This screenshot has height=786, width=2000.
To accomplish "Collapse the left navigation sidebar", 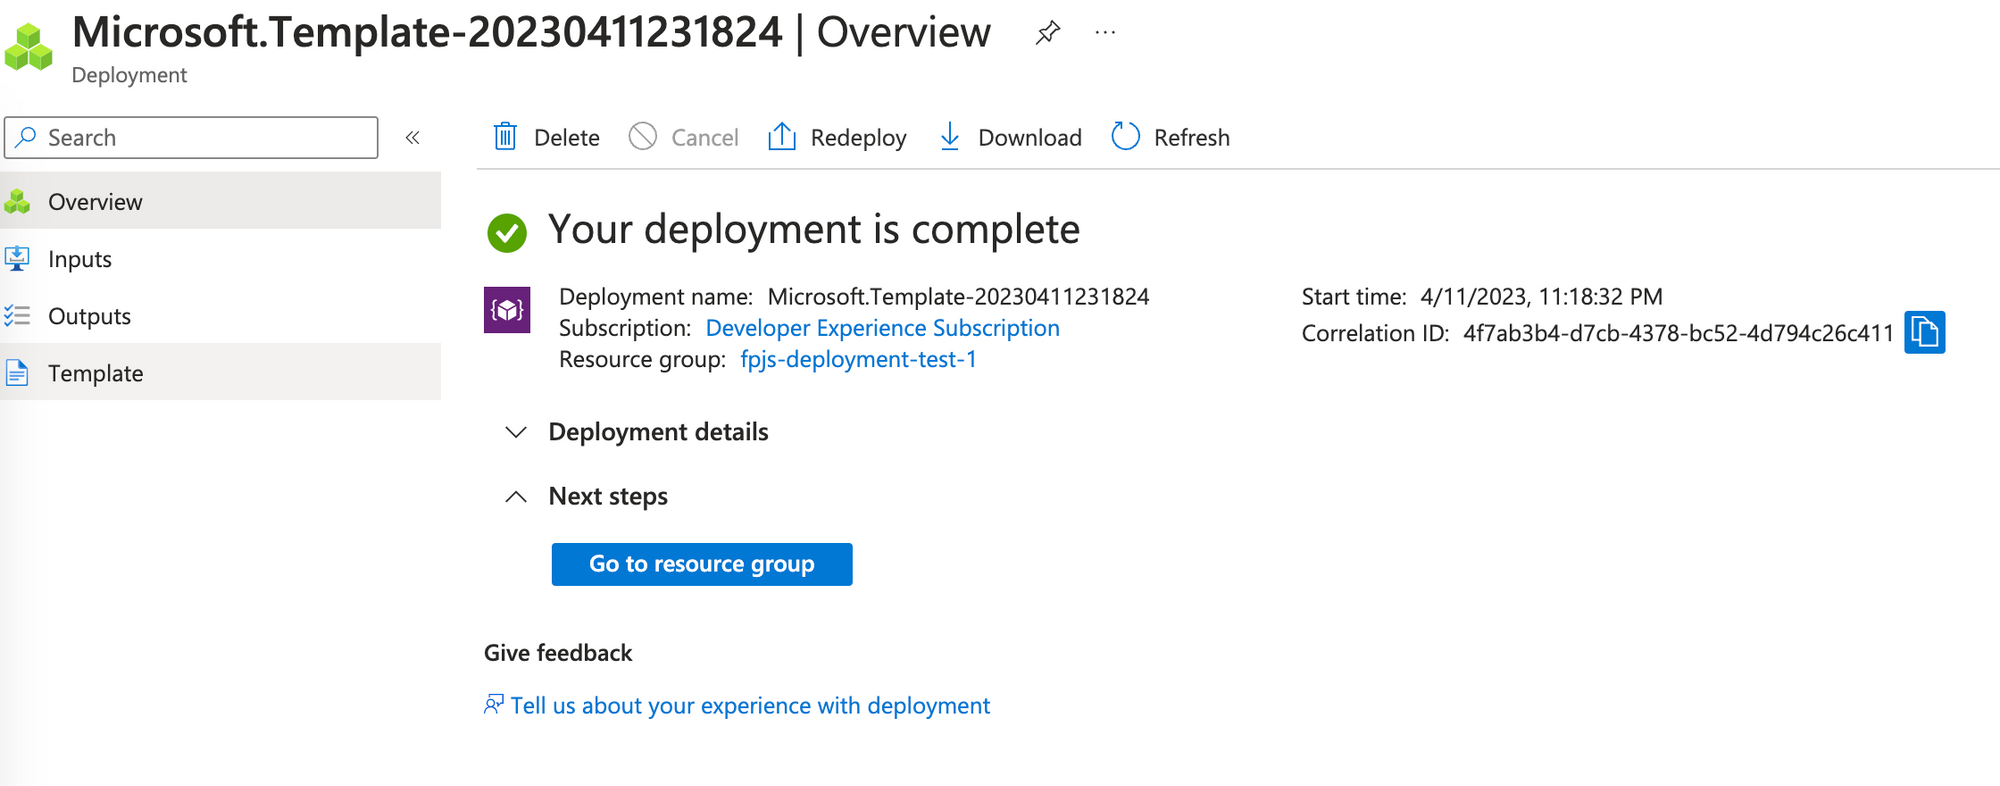I will point(412,138).
